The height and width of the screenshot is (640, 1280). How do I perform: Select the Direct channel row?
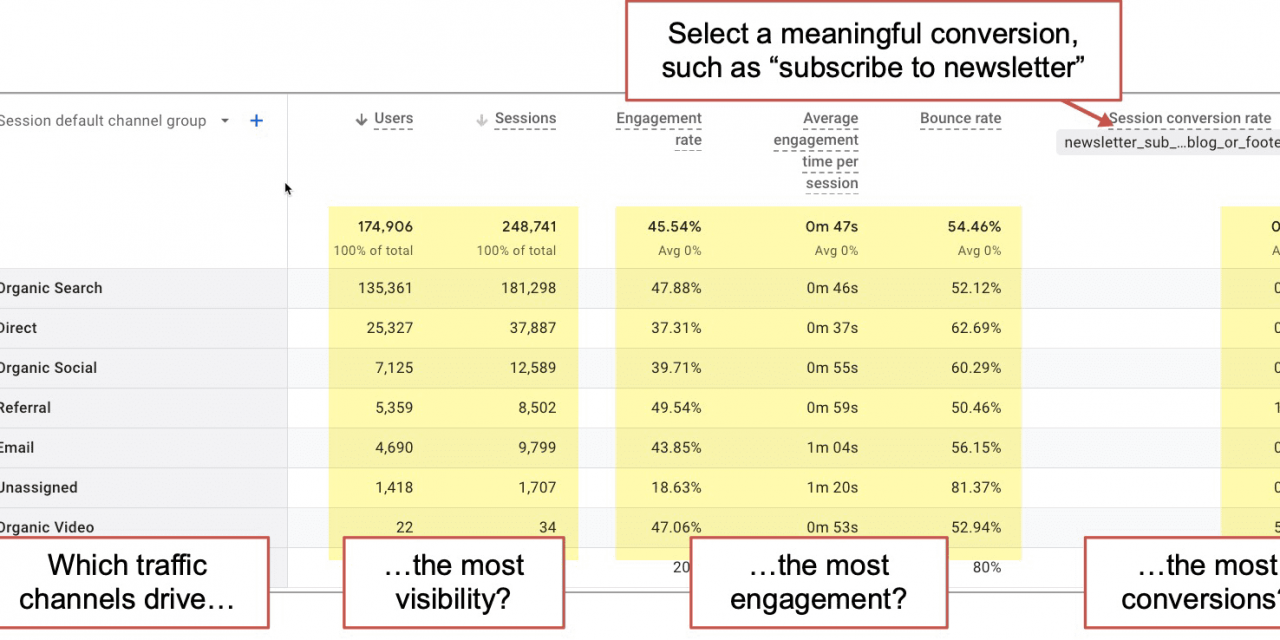[18, 328]
